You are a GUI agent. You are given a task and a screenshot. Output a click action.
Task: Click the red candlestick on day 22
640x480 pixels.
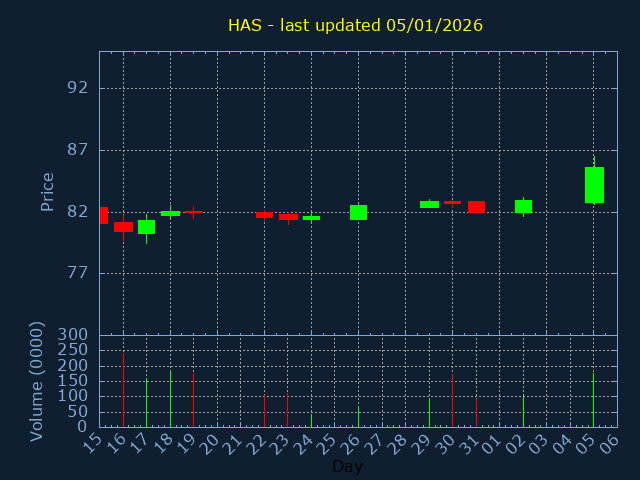click(264, 214)
